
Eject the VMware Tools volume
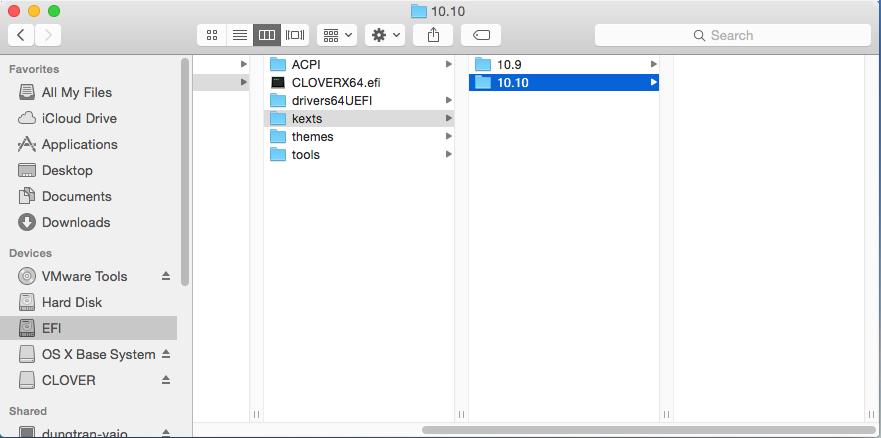click(166, 276)
